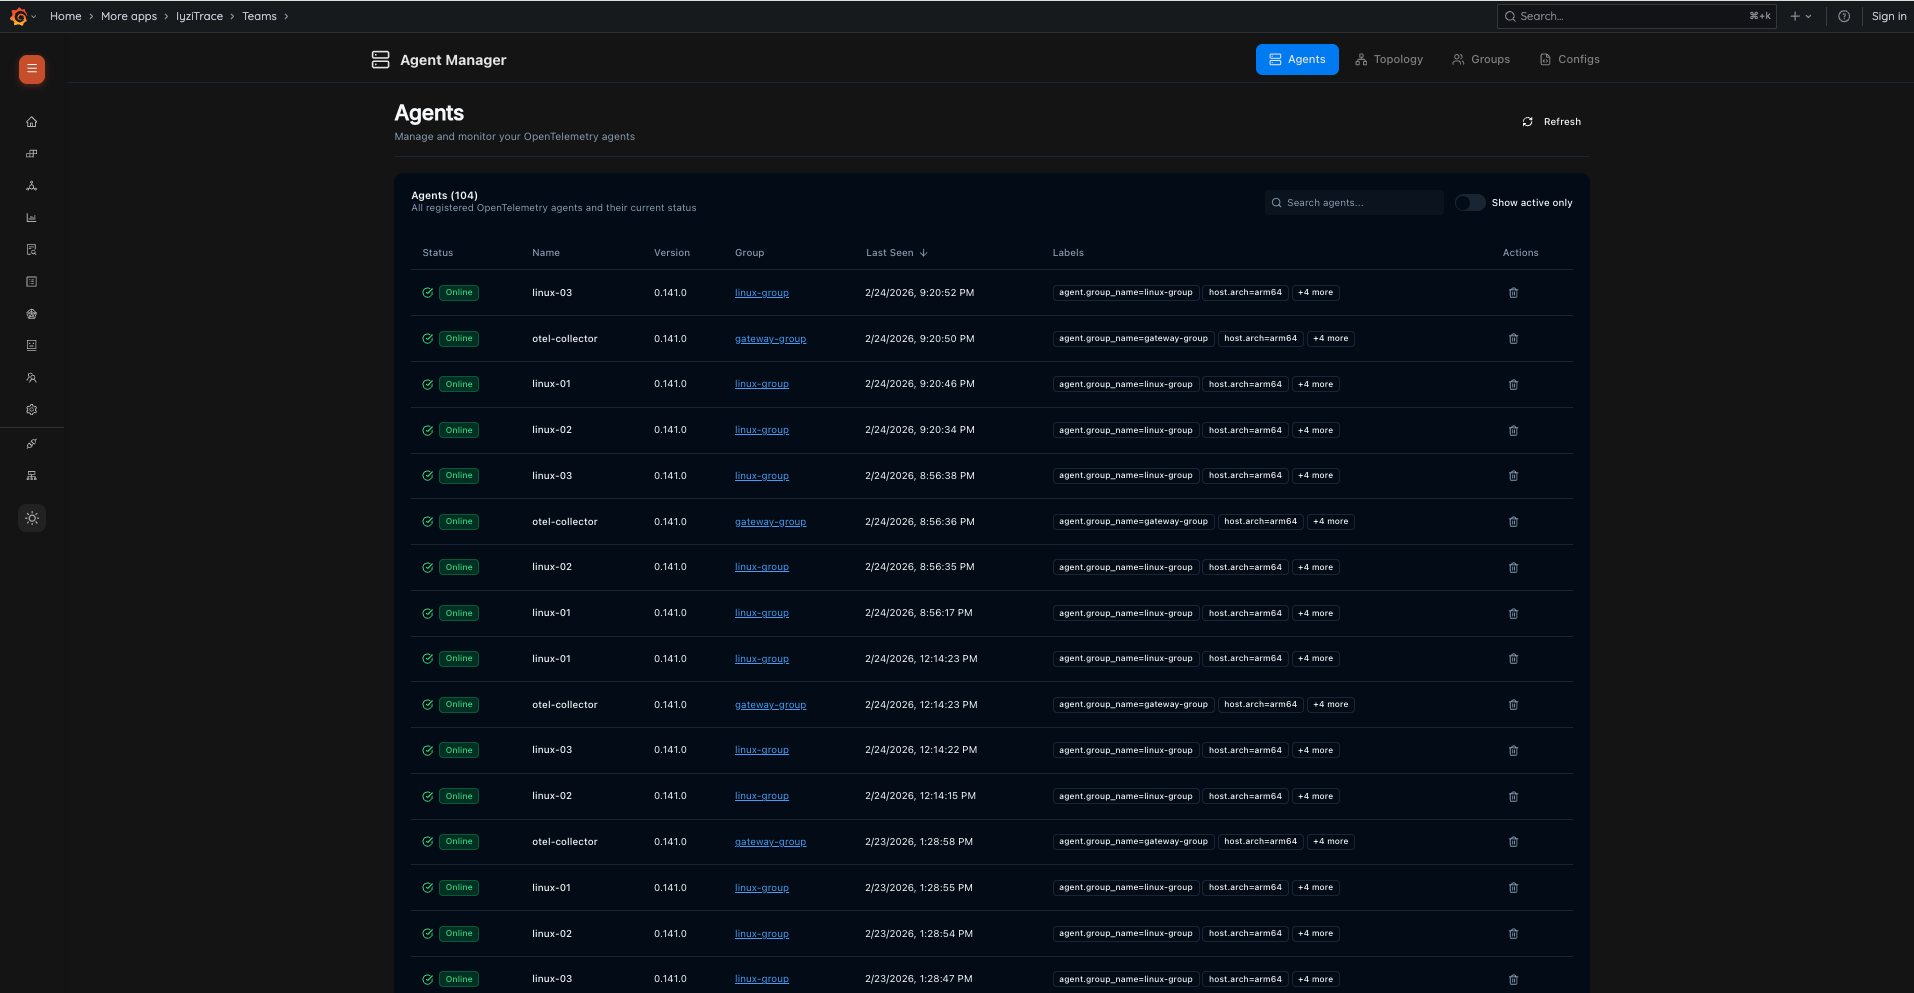Delete linux-02 agent seen 12:14:15 PM
1914x993 pixels.
pyautogui.click(x=1513, y=797)
